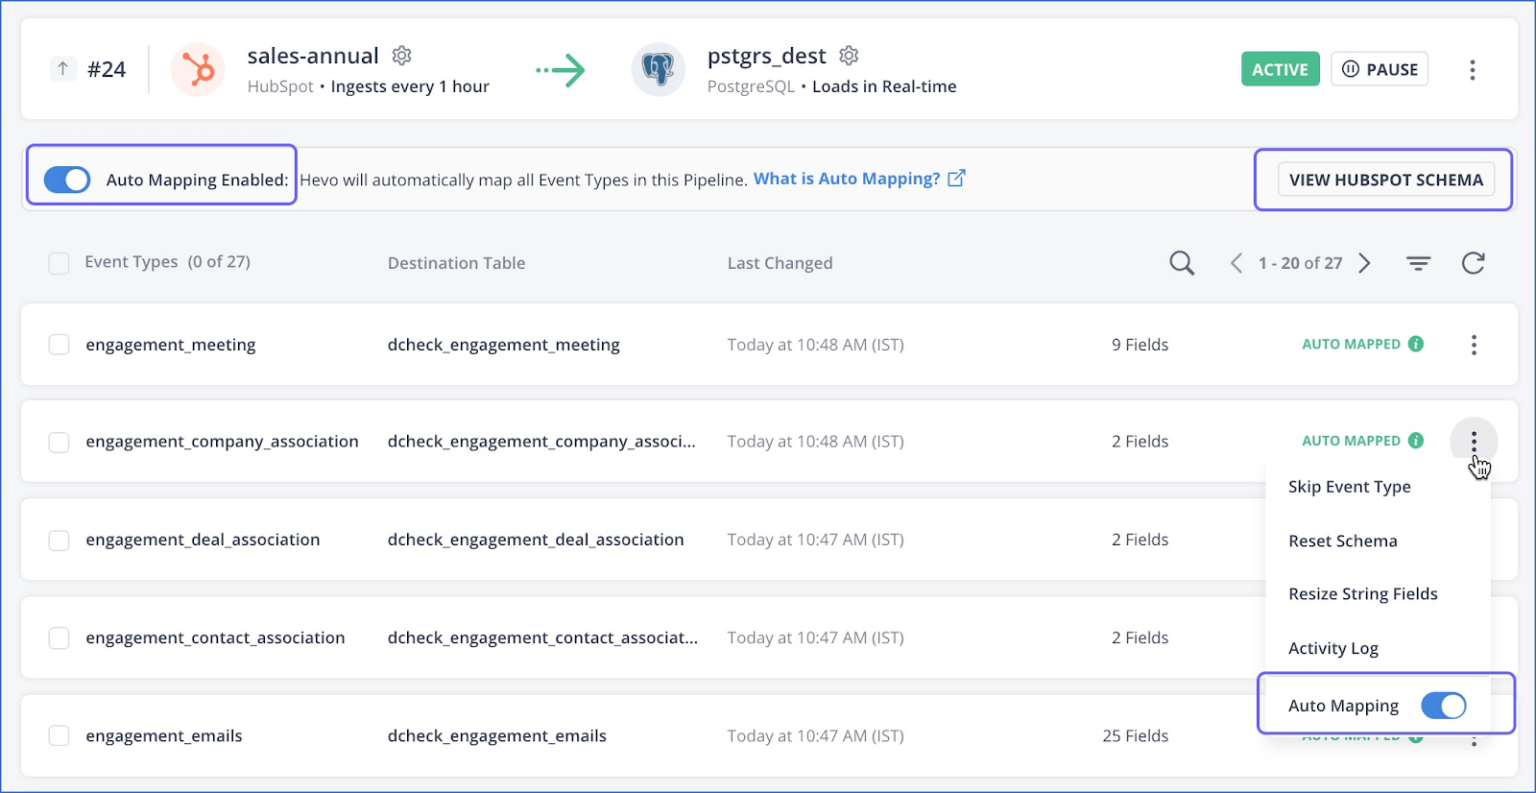Select the Event Types header checkbox
Image resolution: width=1536 pixels, height=793 pixels.
[x=58, y=261]
